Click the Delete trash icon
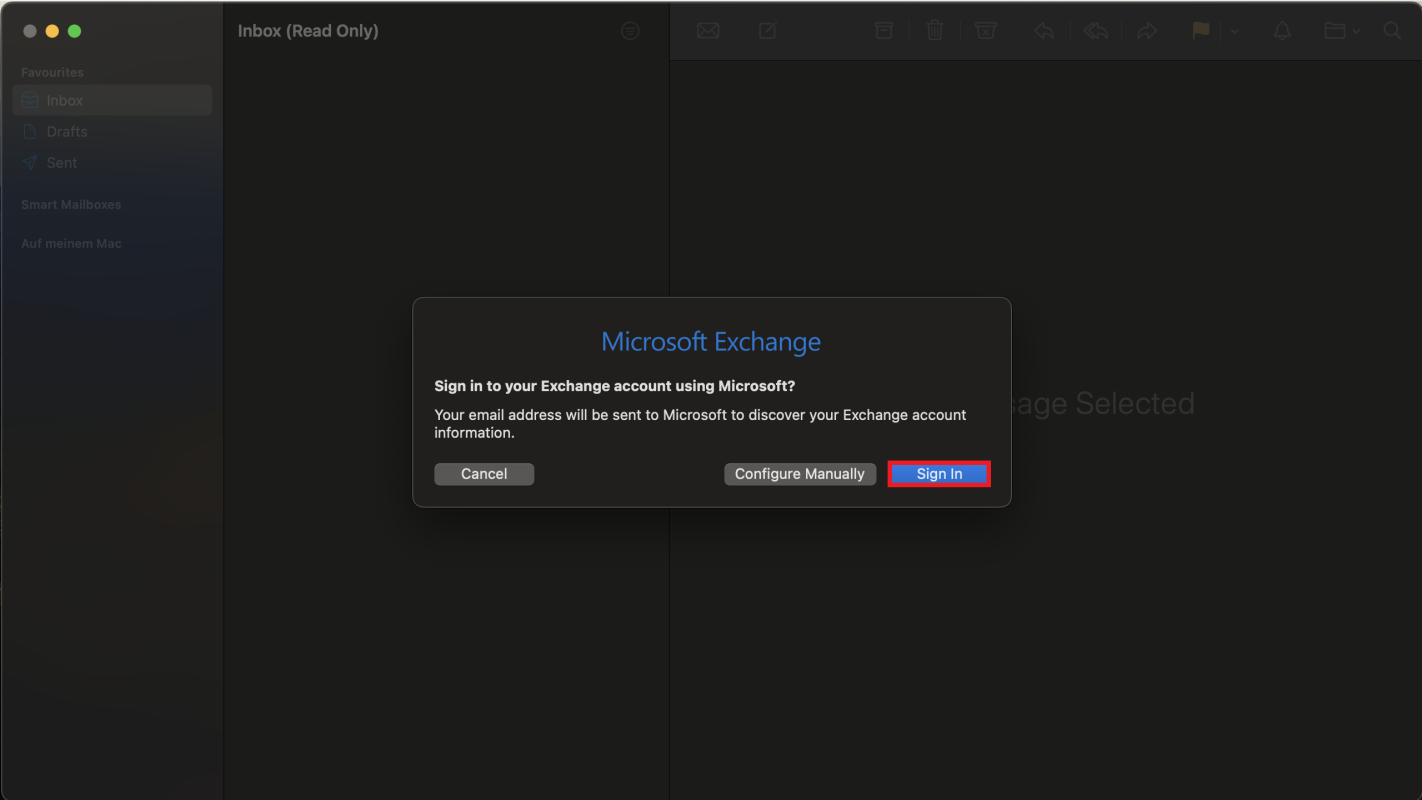The height and width of the screenshot is (800, 1422). [x=935, y=31]
